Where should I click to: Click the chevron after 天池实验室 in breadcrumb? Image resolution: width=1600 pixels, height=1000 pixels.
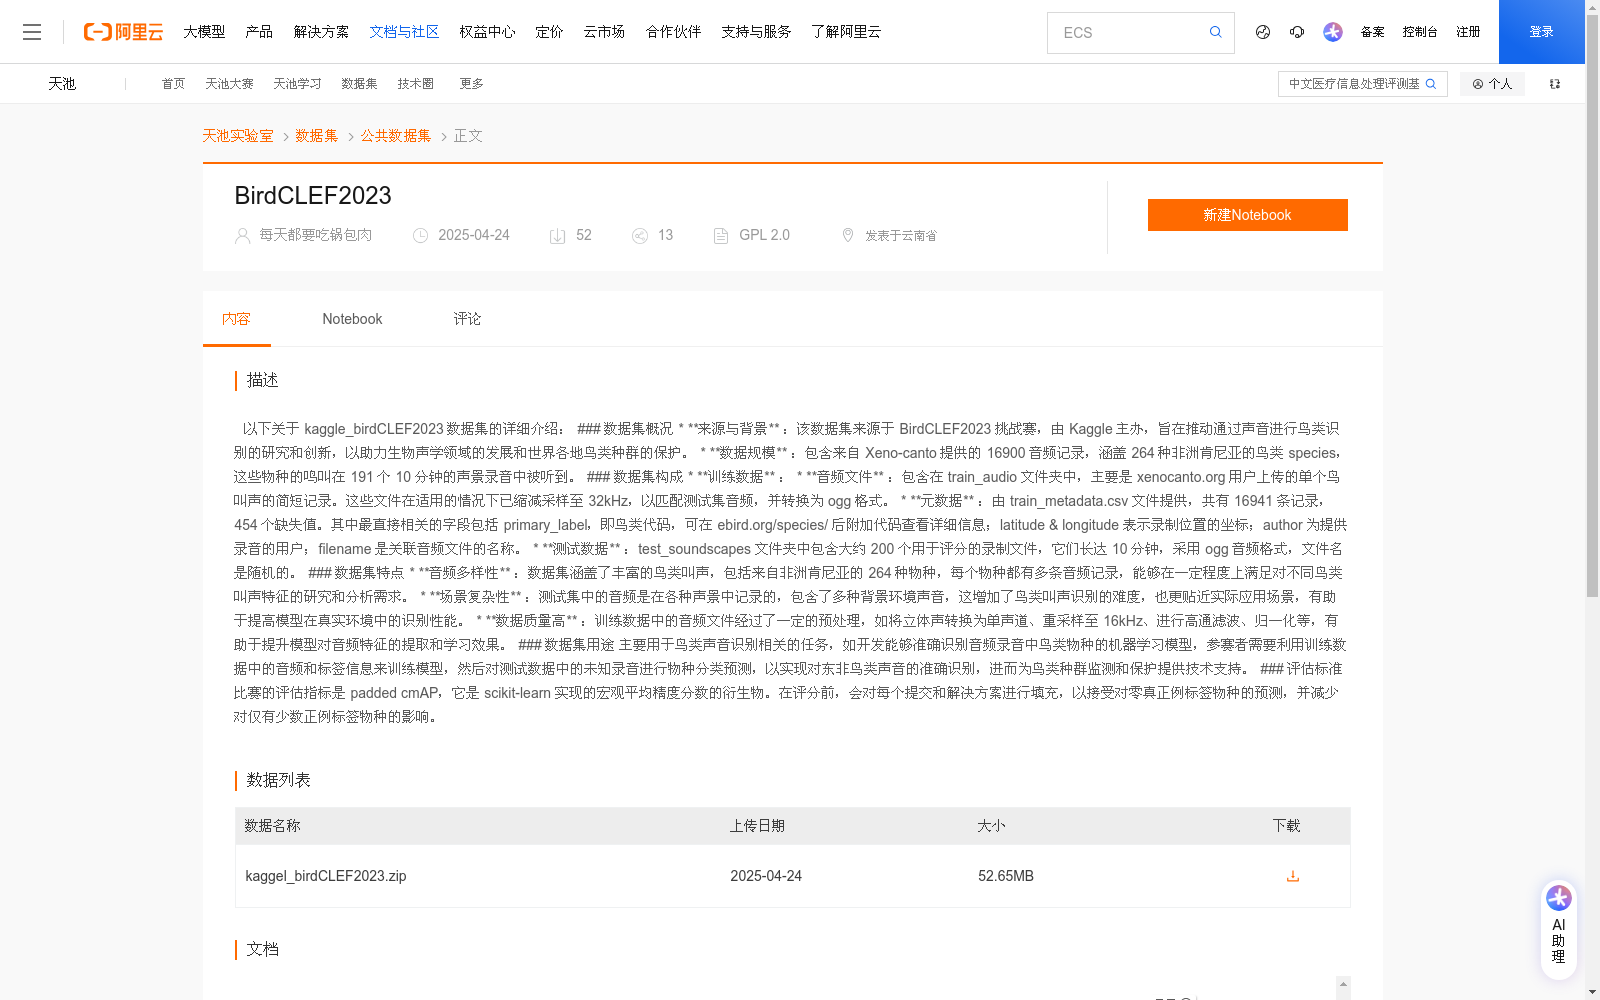pyautogui.click(x=285, y=137)
